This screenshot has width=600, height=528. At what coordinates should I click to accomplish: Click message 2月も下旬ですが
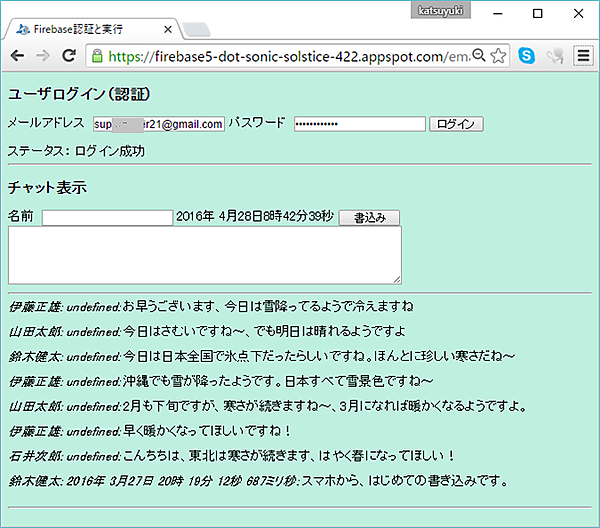tap(325, 406)
